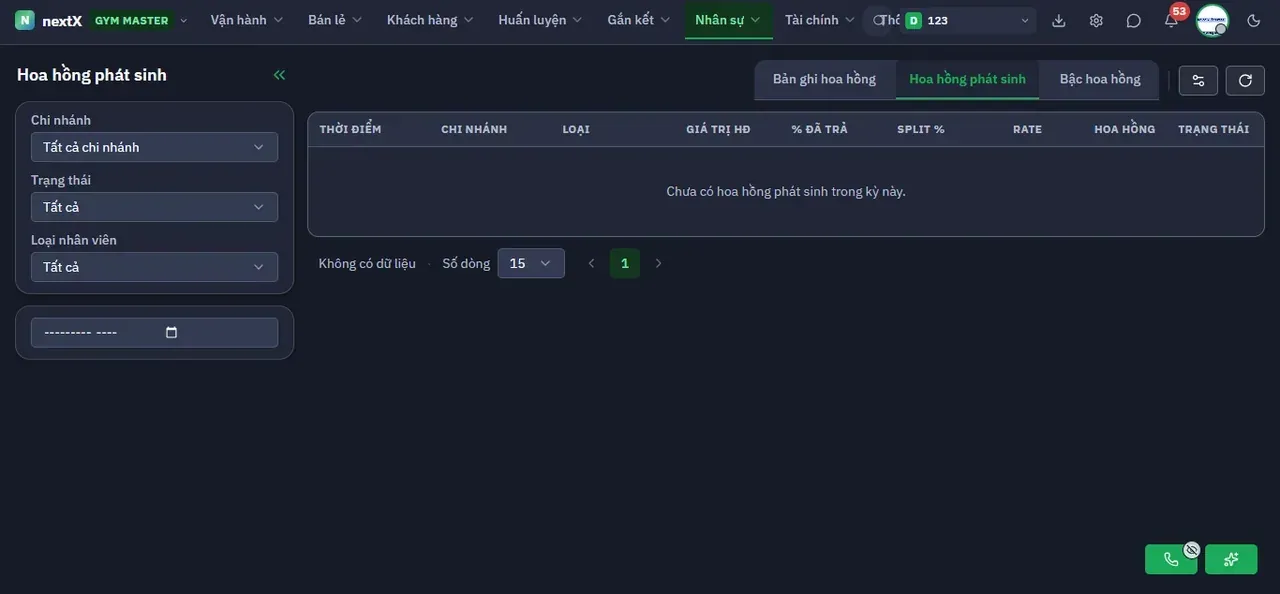Click the muted badge on phone button
The height and width of the screenshot is (594, 1280).
1191,549
